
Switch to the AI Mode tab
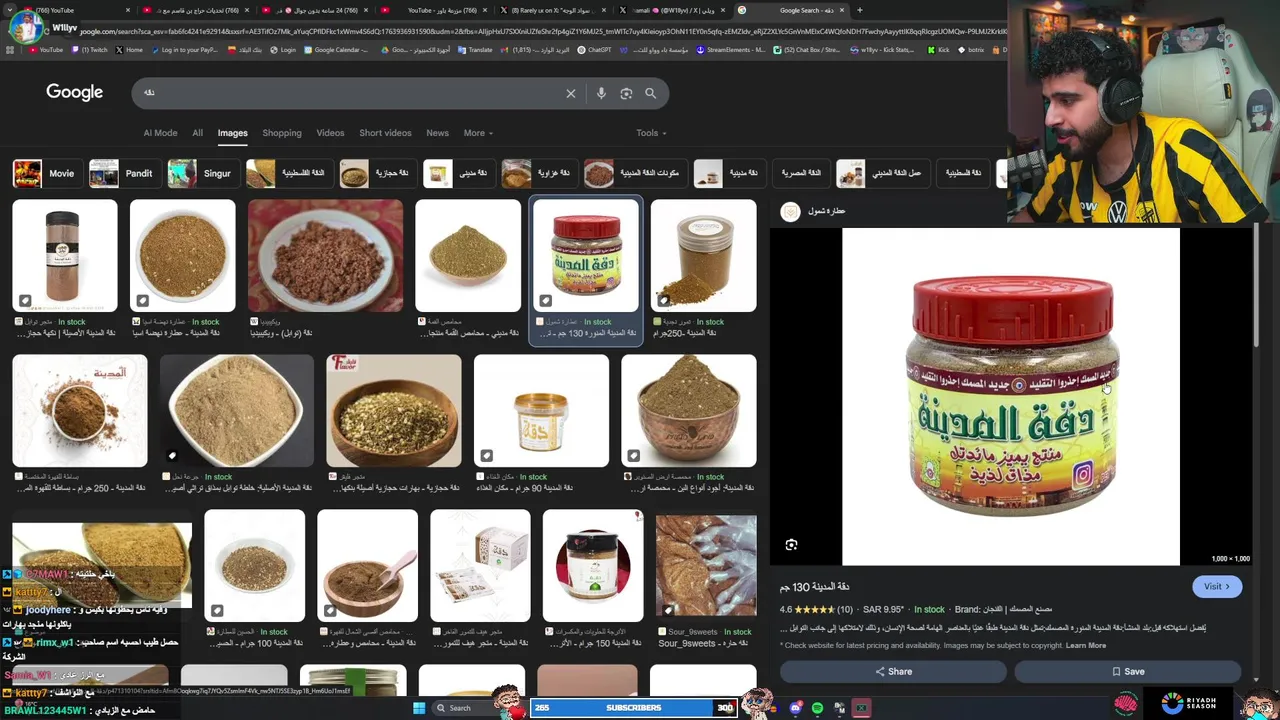tap(160, 133)
